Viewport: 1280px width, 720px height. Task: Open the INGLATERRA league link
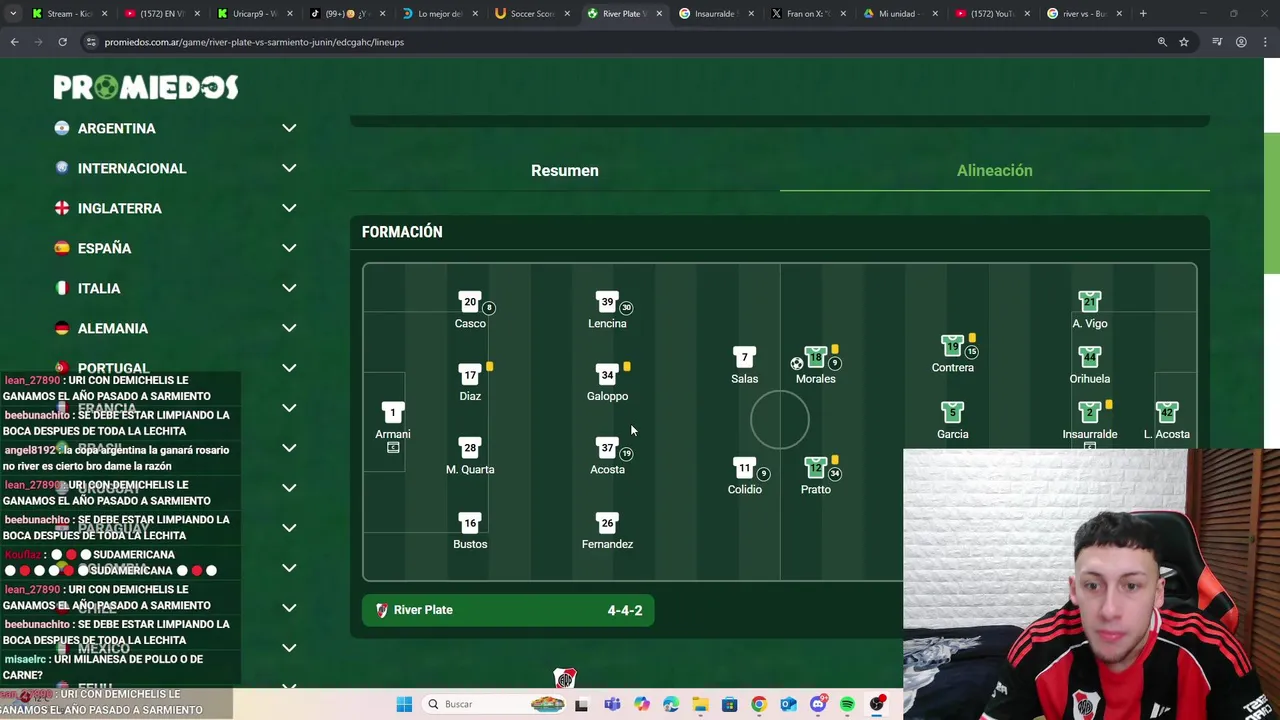pos(120,208)
